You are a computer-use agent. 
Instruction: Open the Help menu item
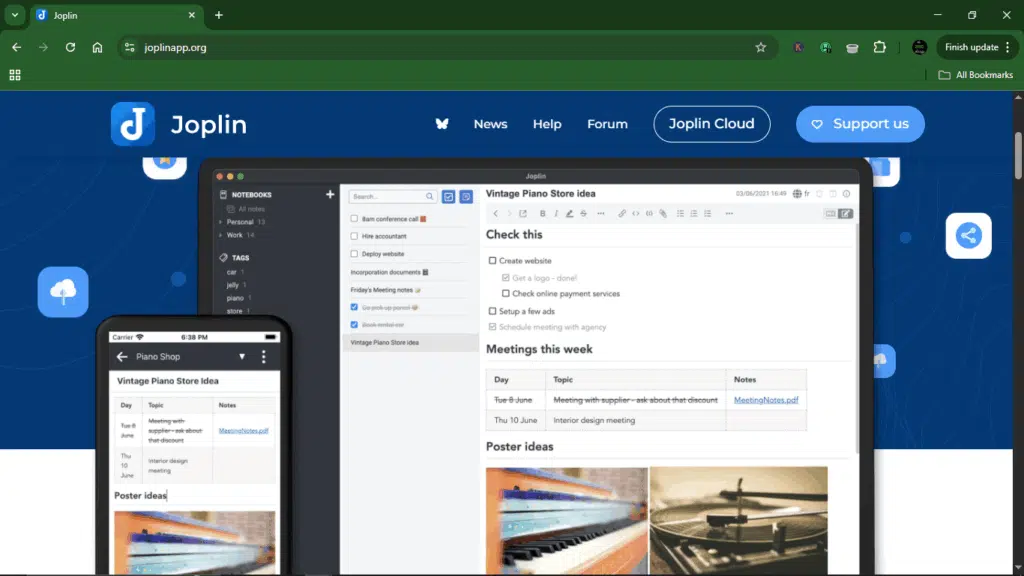547,124
